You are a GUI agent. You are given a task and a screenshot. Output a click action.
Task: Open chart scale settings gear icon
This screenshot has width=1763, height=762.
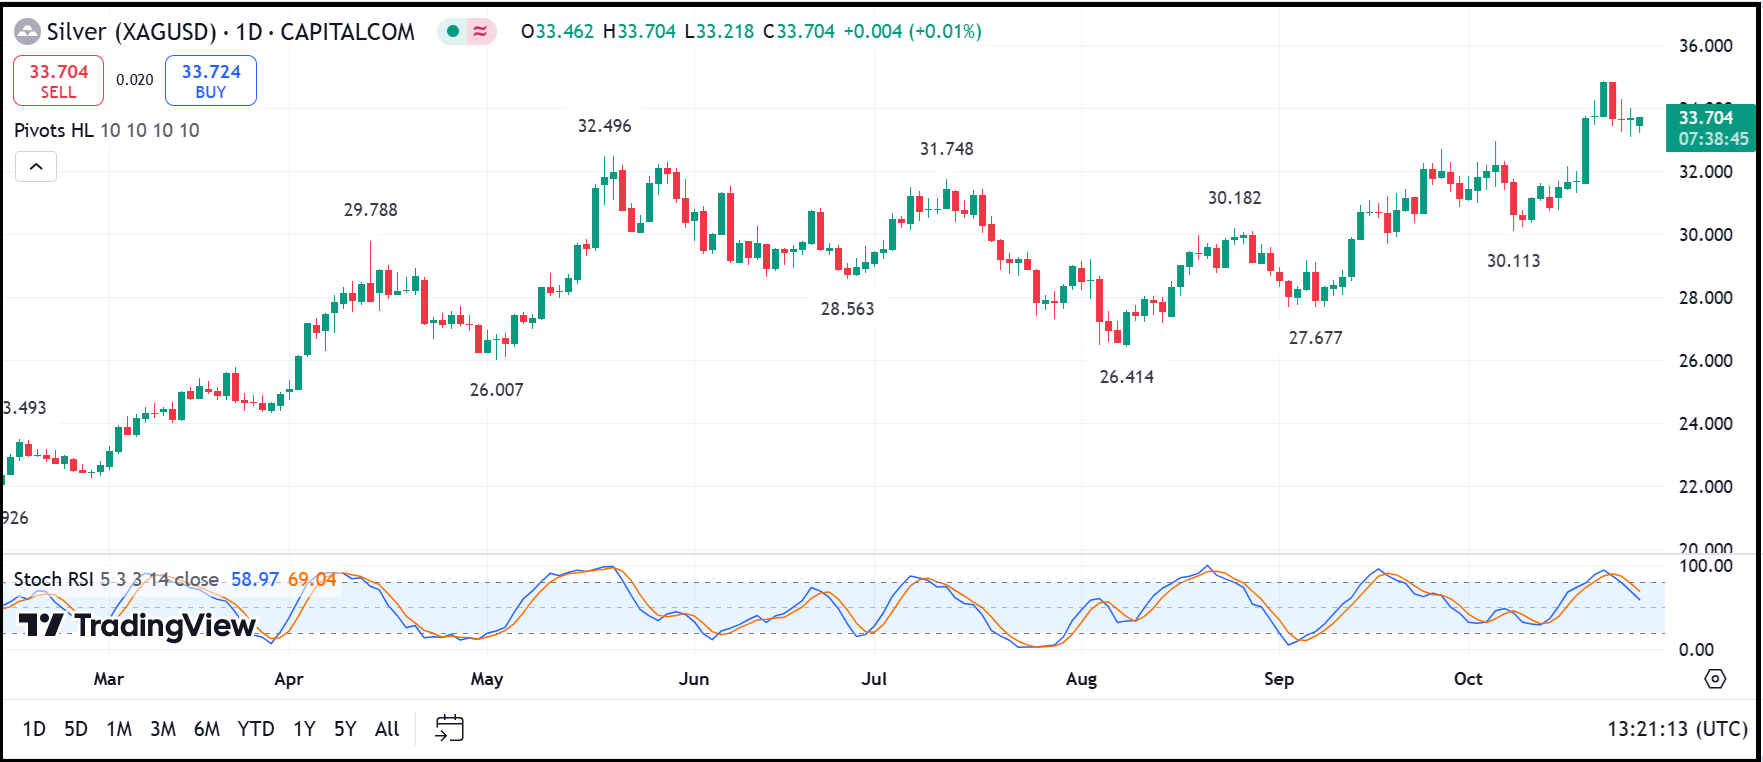point(1715,679)
